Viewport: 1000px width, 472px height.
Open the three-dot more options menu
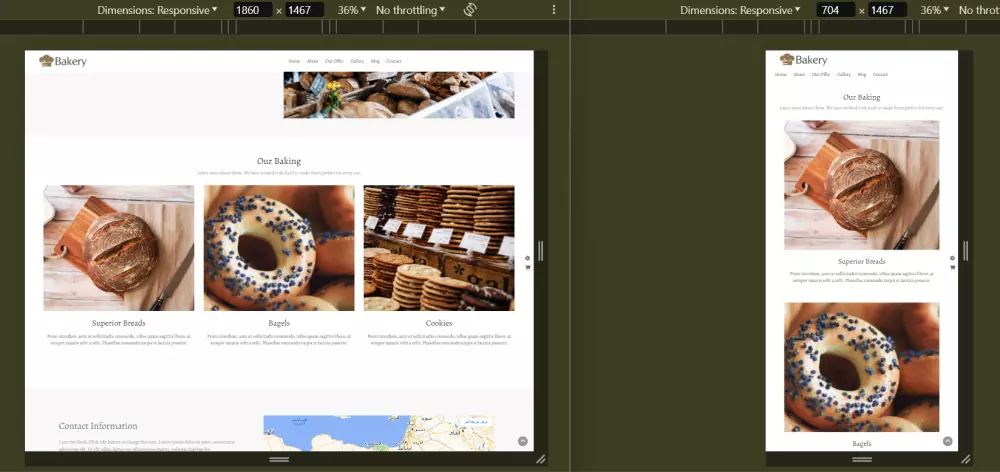tap(554, 10)
